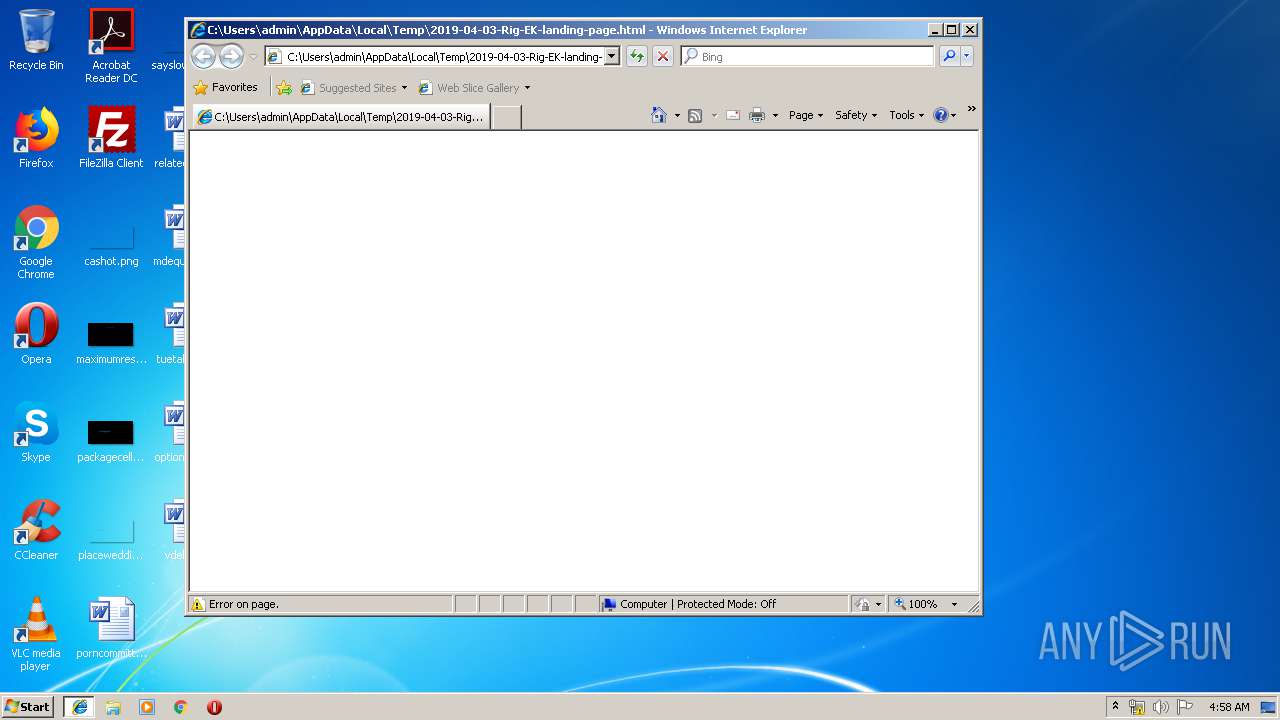Viewport: 1280px width, 720px height.
Task: Click the search magnifier button
Action: 949,57
